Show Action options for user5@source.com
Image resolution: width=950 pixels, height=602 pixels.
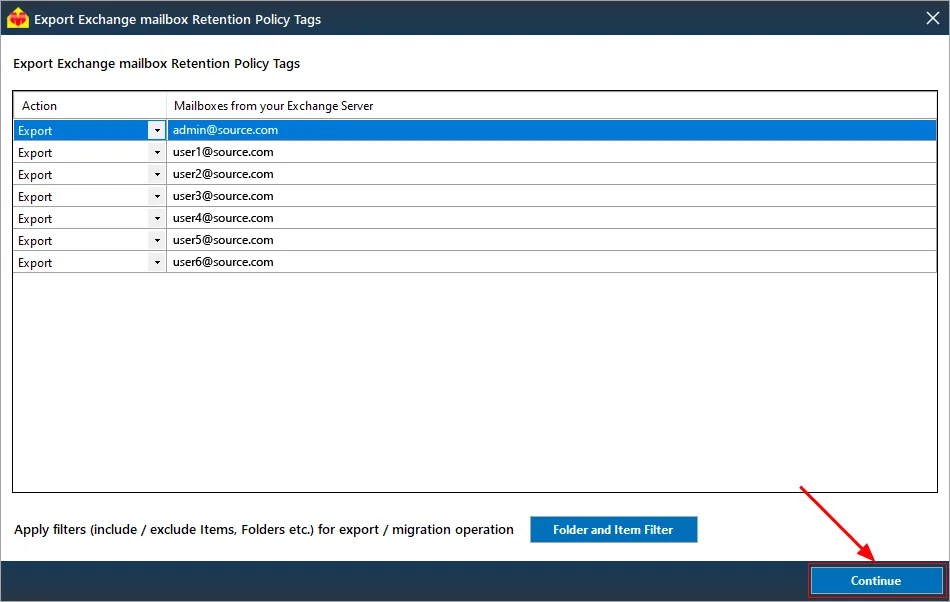[x=157, y=240]
